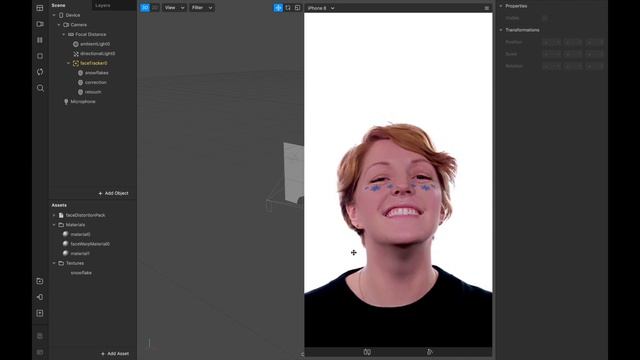Click Add Object button
The height and width of the screenshot is (360, 640).
pos(113,193)
